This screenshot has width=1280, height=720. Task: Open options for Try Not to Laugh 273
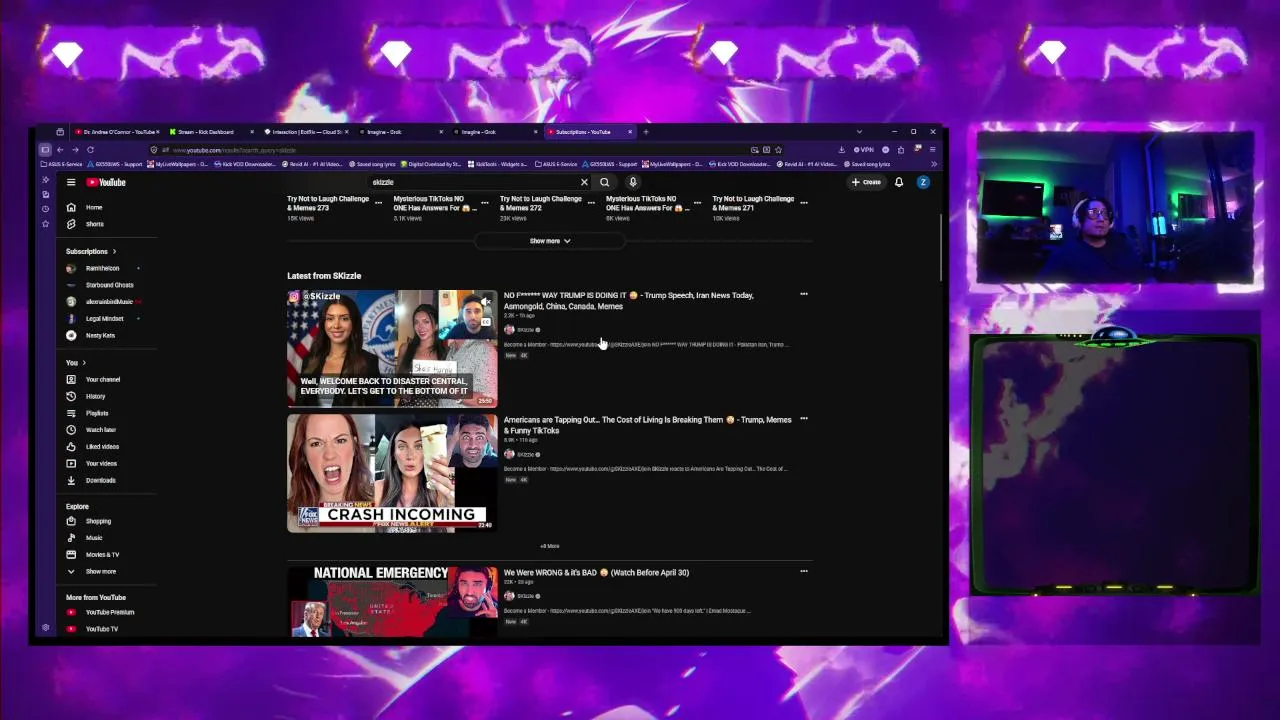click(x=378, y=203)
